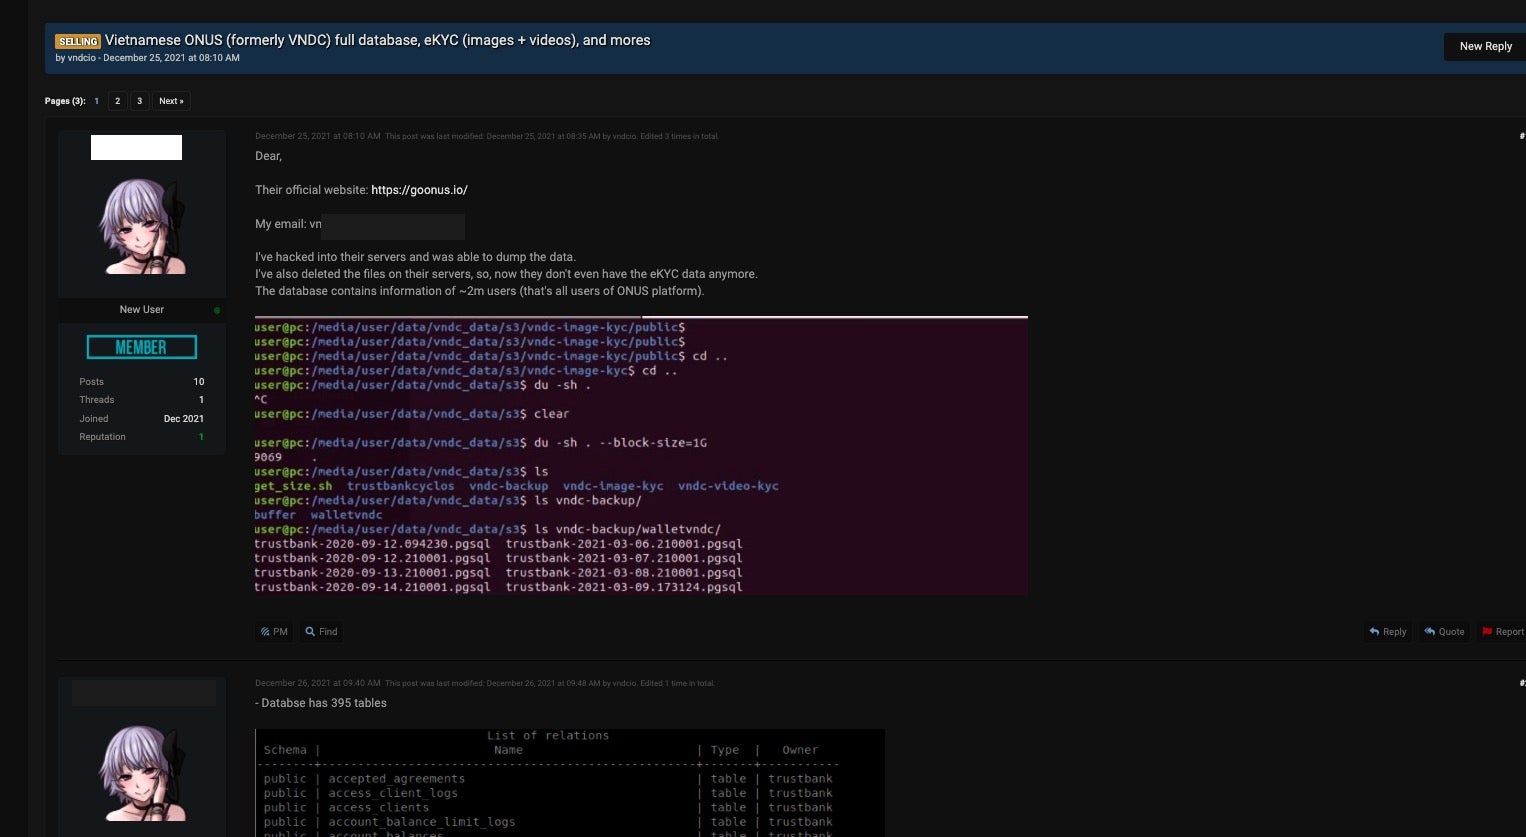1526x837 pixels.
Task: Click the MEMBER badge in the user panel
Action: coord(141,347)
